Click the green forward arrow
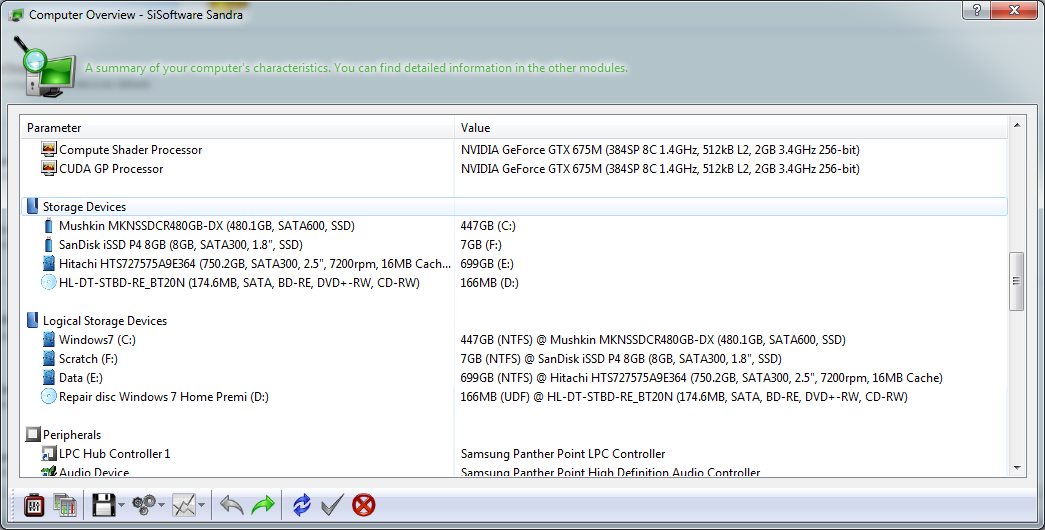The width and height of the screenshot is (1045, 530). pyautogui.click(x=263, y=505)
